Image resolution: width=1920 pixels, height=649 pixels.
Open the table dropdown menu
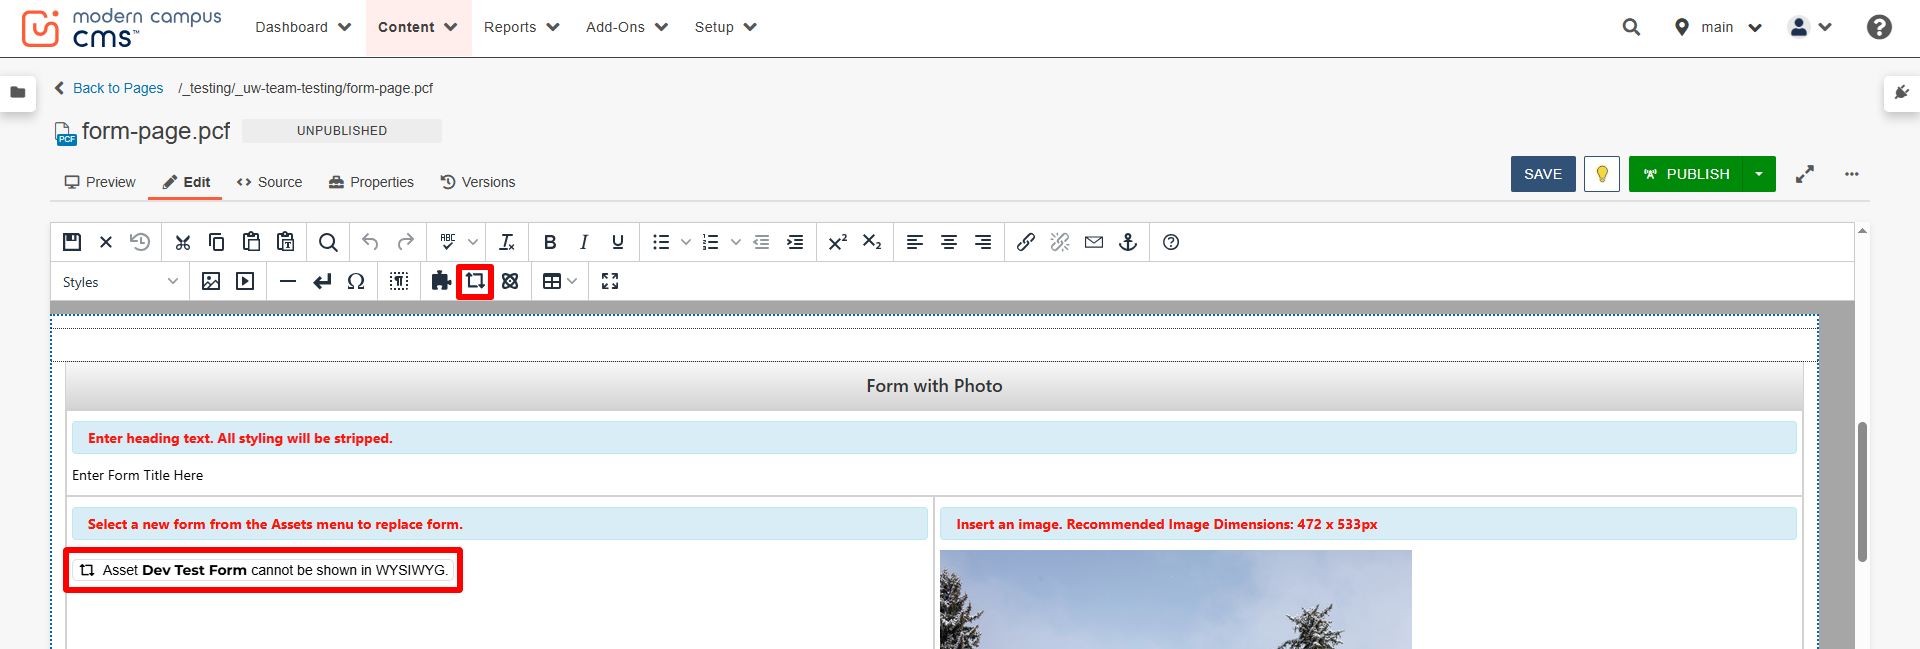(560, 281)
